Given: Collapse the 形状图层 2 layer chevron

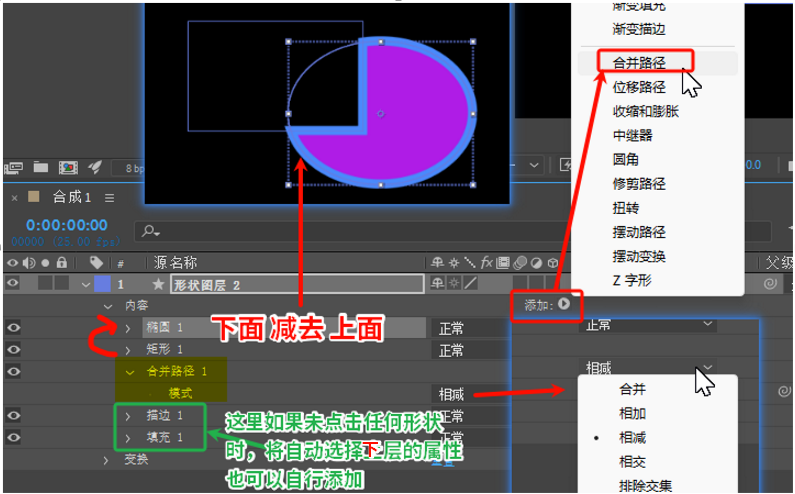Looking at the screenshot, I should coord(86,285).
